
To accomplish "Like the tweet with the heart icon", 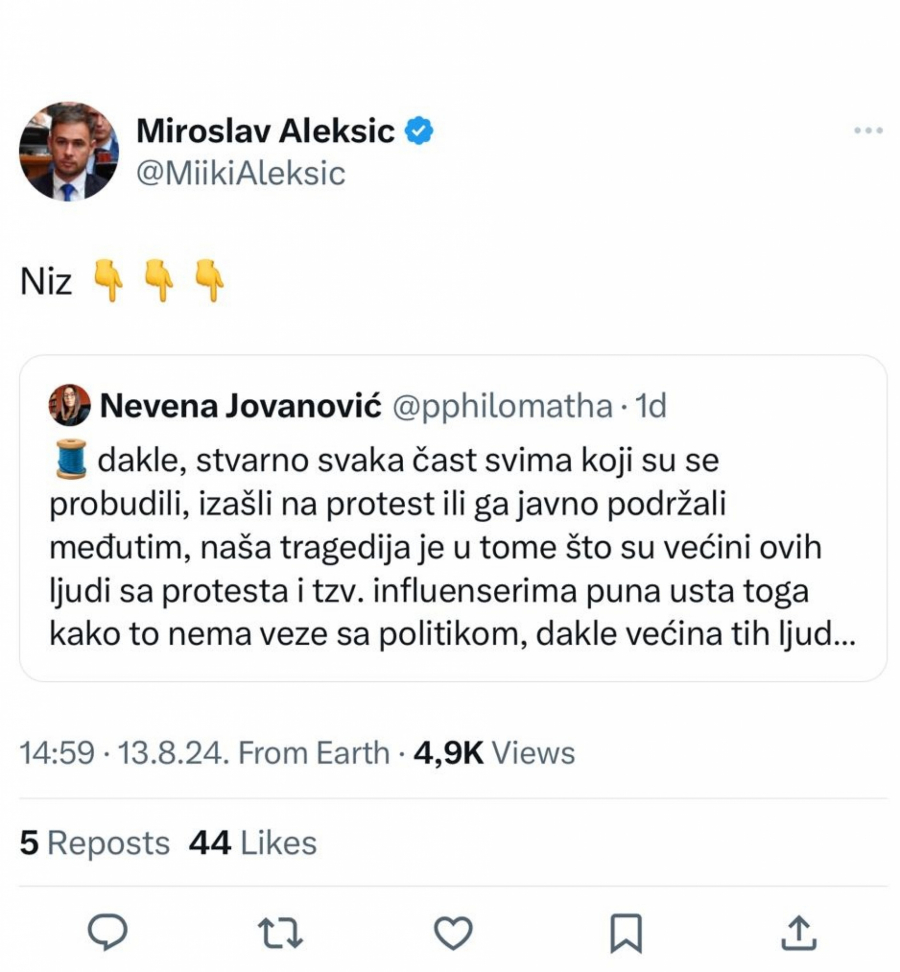I will tap(452, 932).
